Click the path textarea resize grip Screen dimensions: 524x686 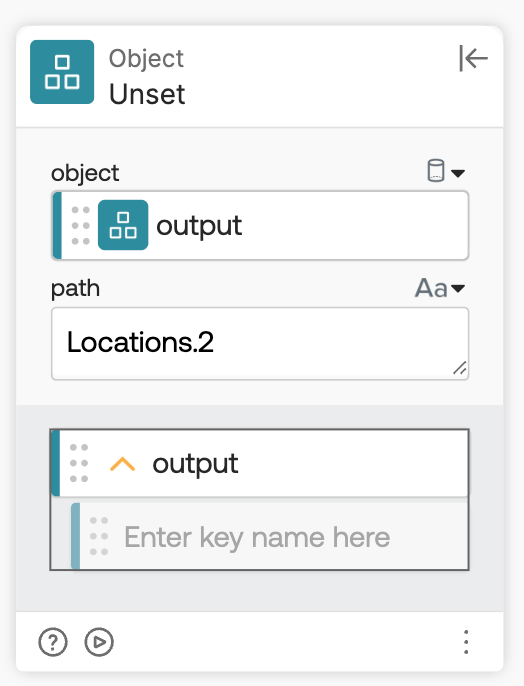(x=460, y=368)
